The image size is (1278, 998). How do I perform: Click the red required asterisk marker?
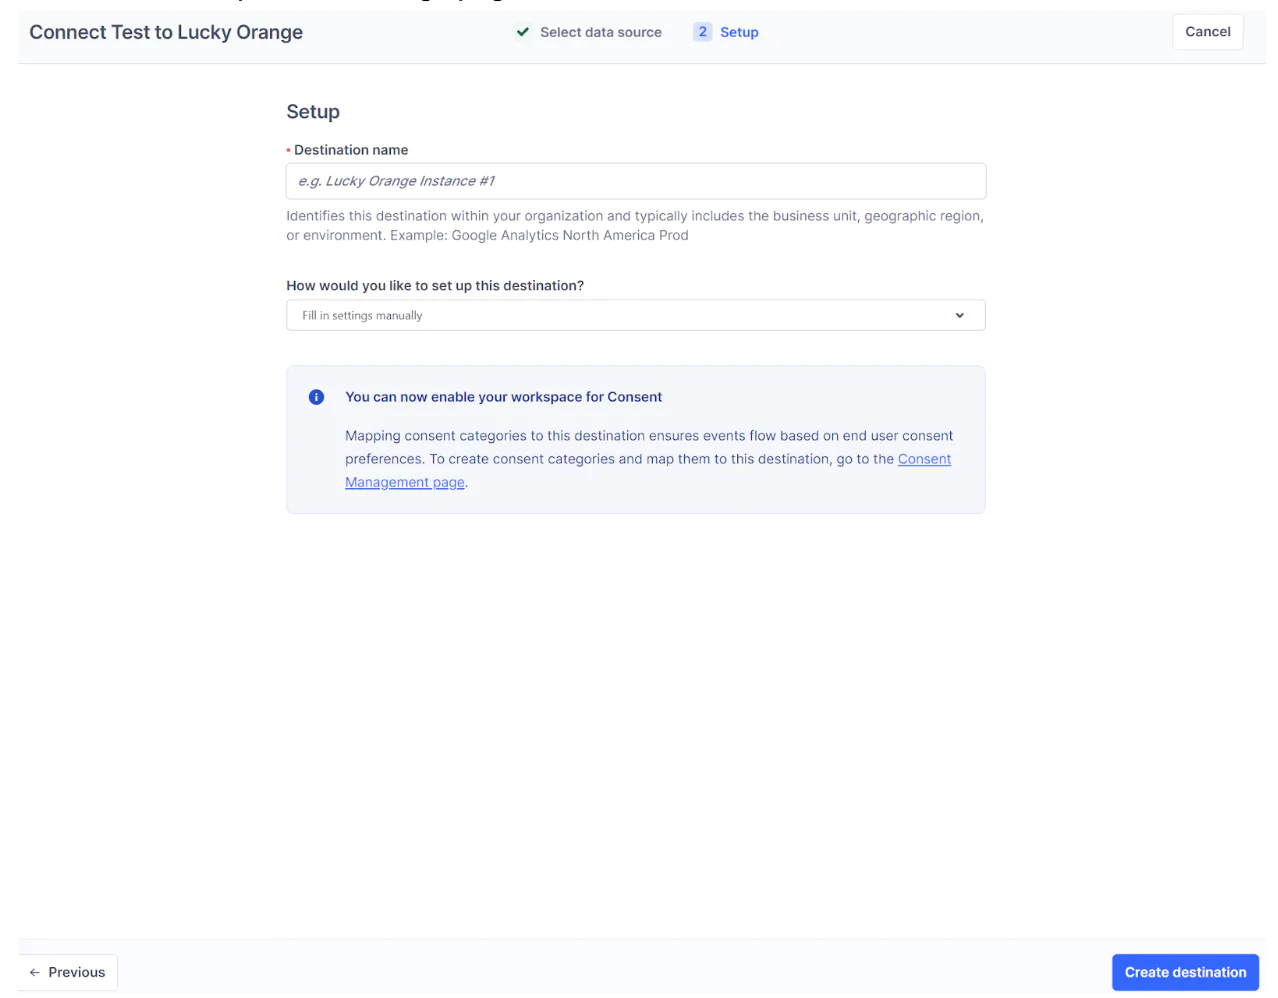click(289, 151)
